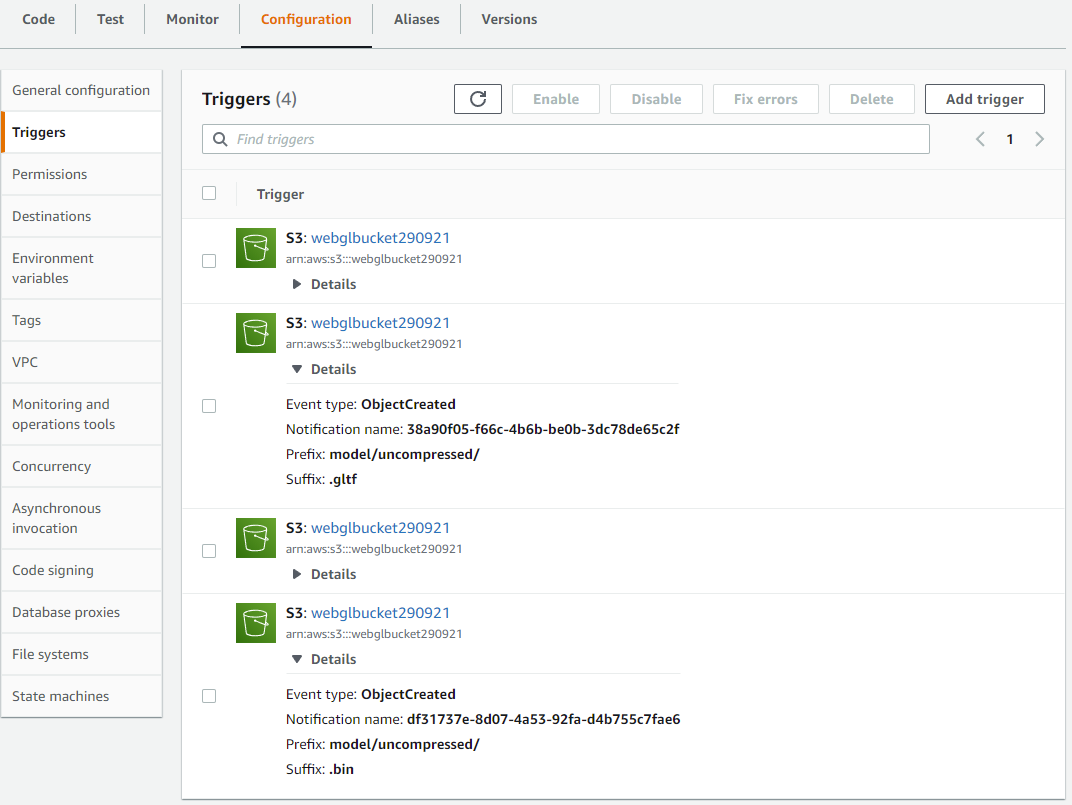1072x805 pixels.
Task: Click the S3 bucket icon of first trigger
Action: pyautogui.click(x=256, y=248)
